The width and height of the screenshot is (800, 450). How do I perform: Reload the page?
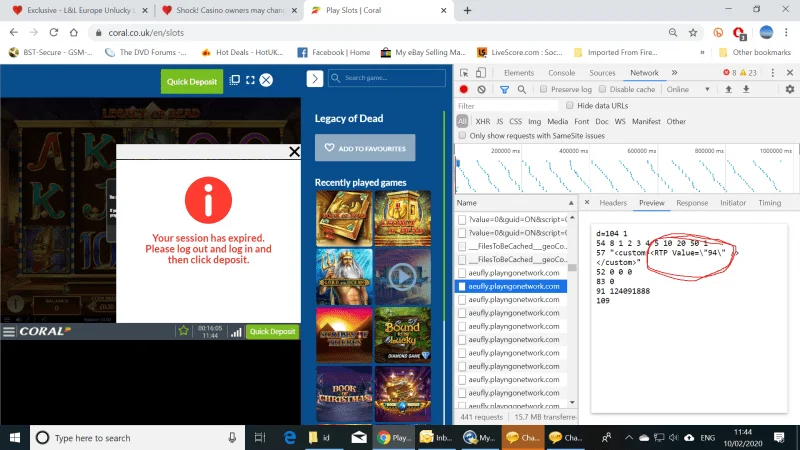[54, 33]
